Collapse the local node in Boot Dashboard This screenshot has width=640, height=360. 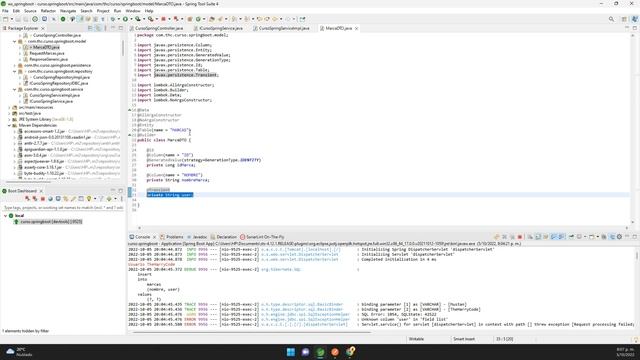[x=6, y=216]
